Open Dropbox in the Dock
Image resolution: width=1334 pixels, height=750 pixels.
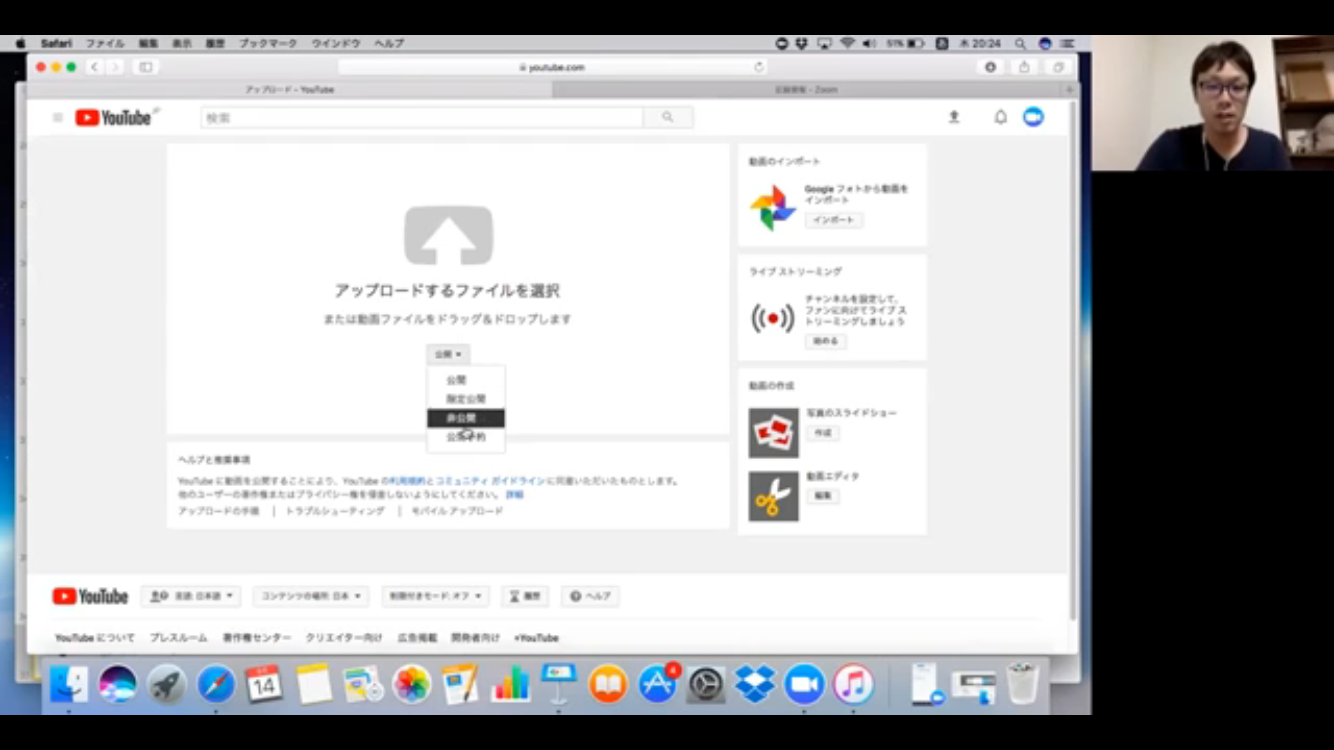tap(755, 685)
